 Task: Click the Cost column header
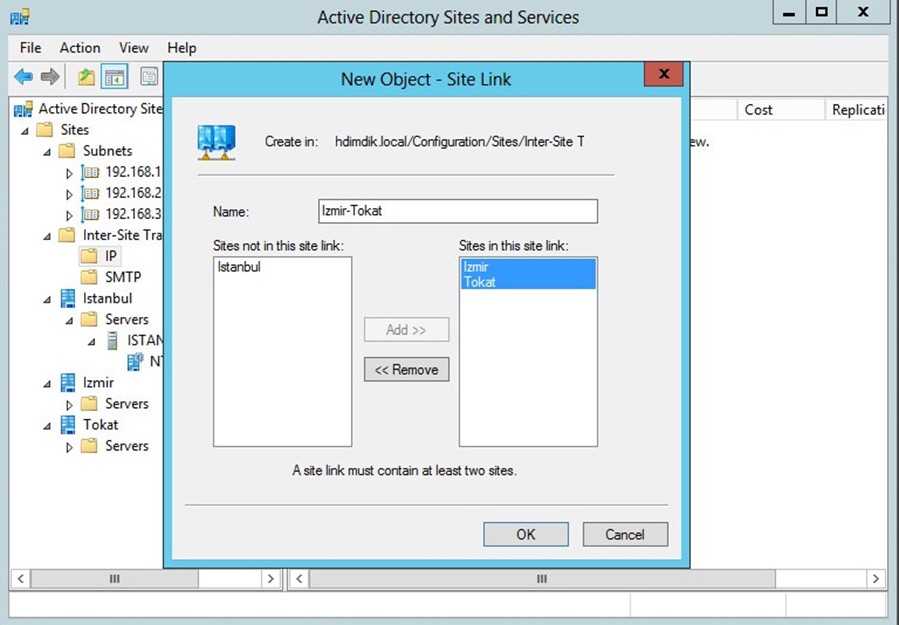pyautogui.click(x=781, y=110)
